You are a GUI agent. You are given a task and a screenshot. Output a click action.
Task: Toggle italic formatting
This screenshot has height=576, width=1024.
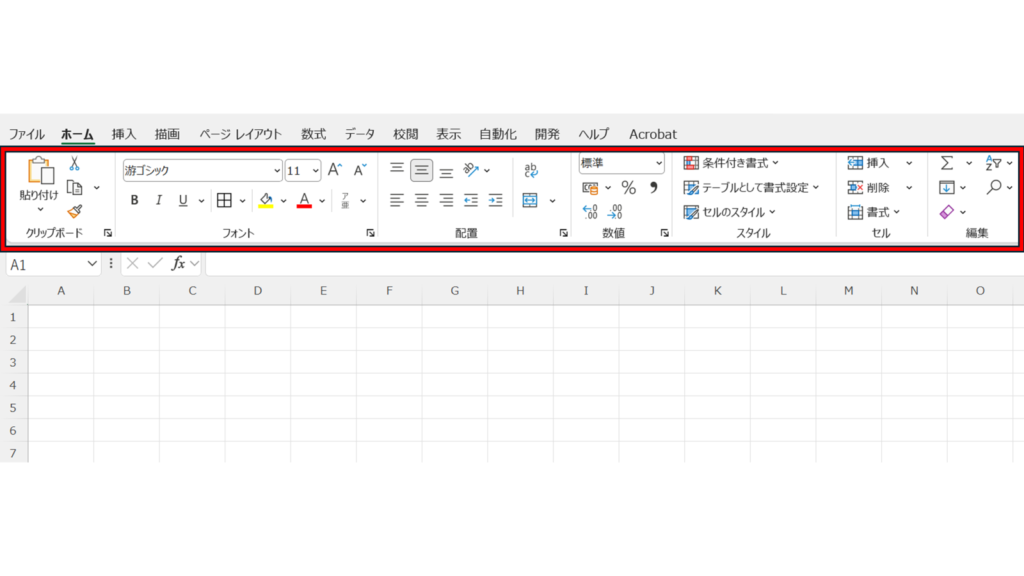(x=158, y=200)
